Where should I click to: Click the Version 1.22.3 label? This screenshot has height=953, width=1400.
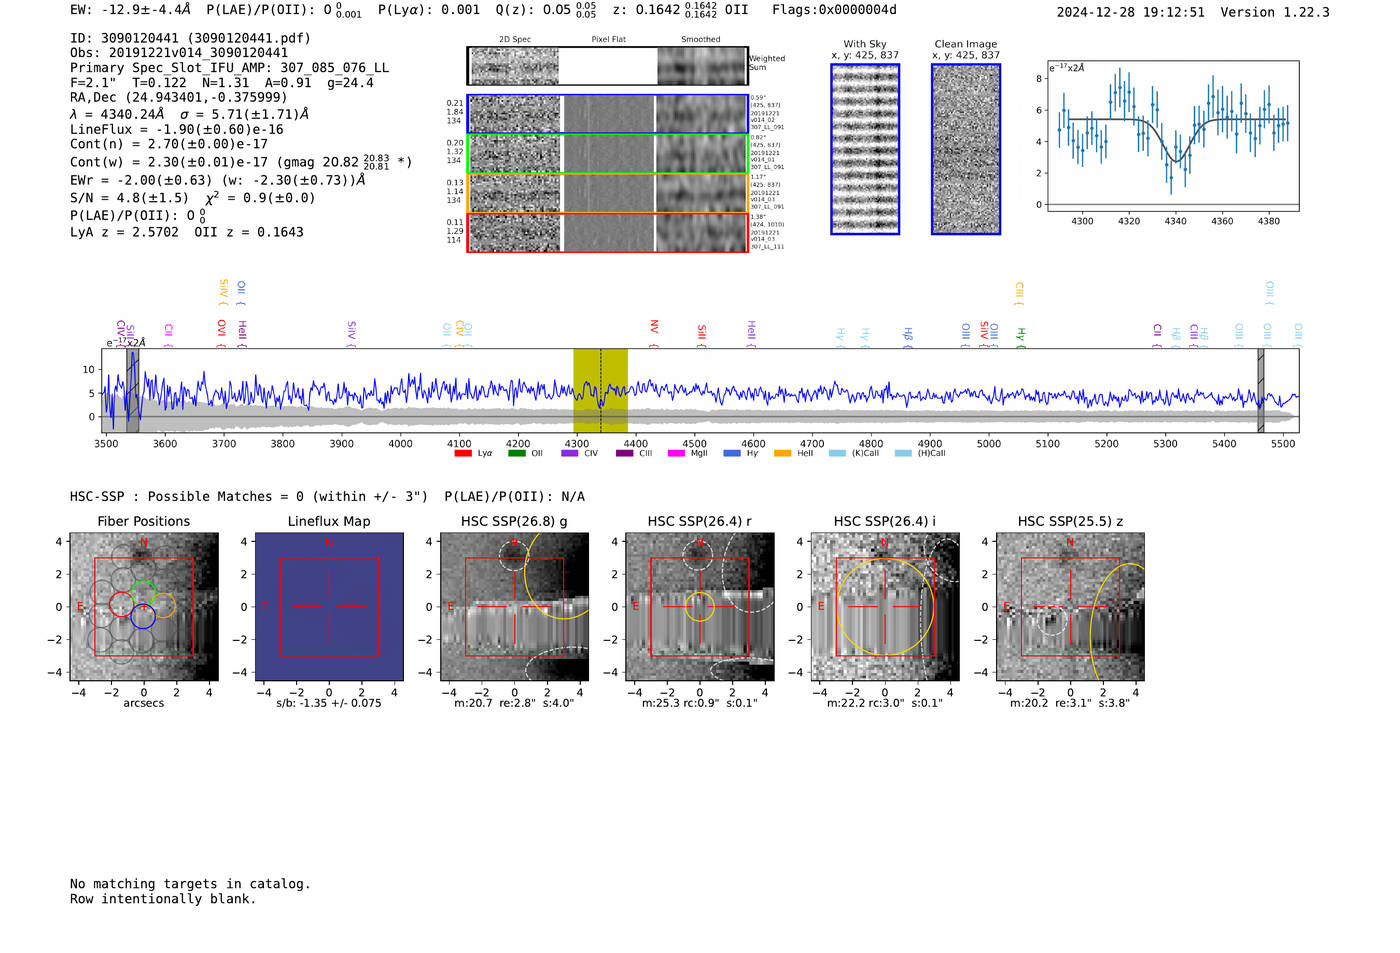tap(1275, 12)
